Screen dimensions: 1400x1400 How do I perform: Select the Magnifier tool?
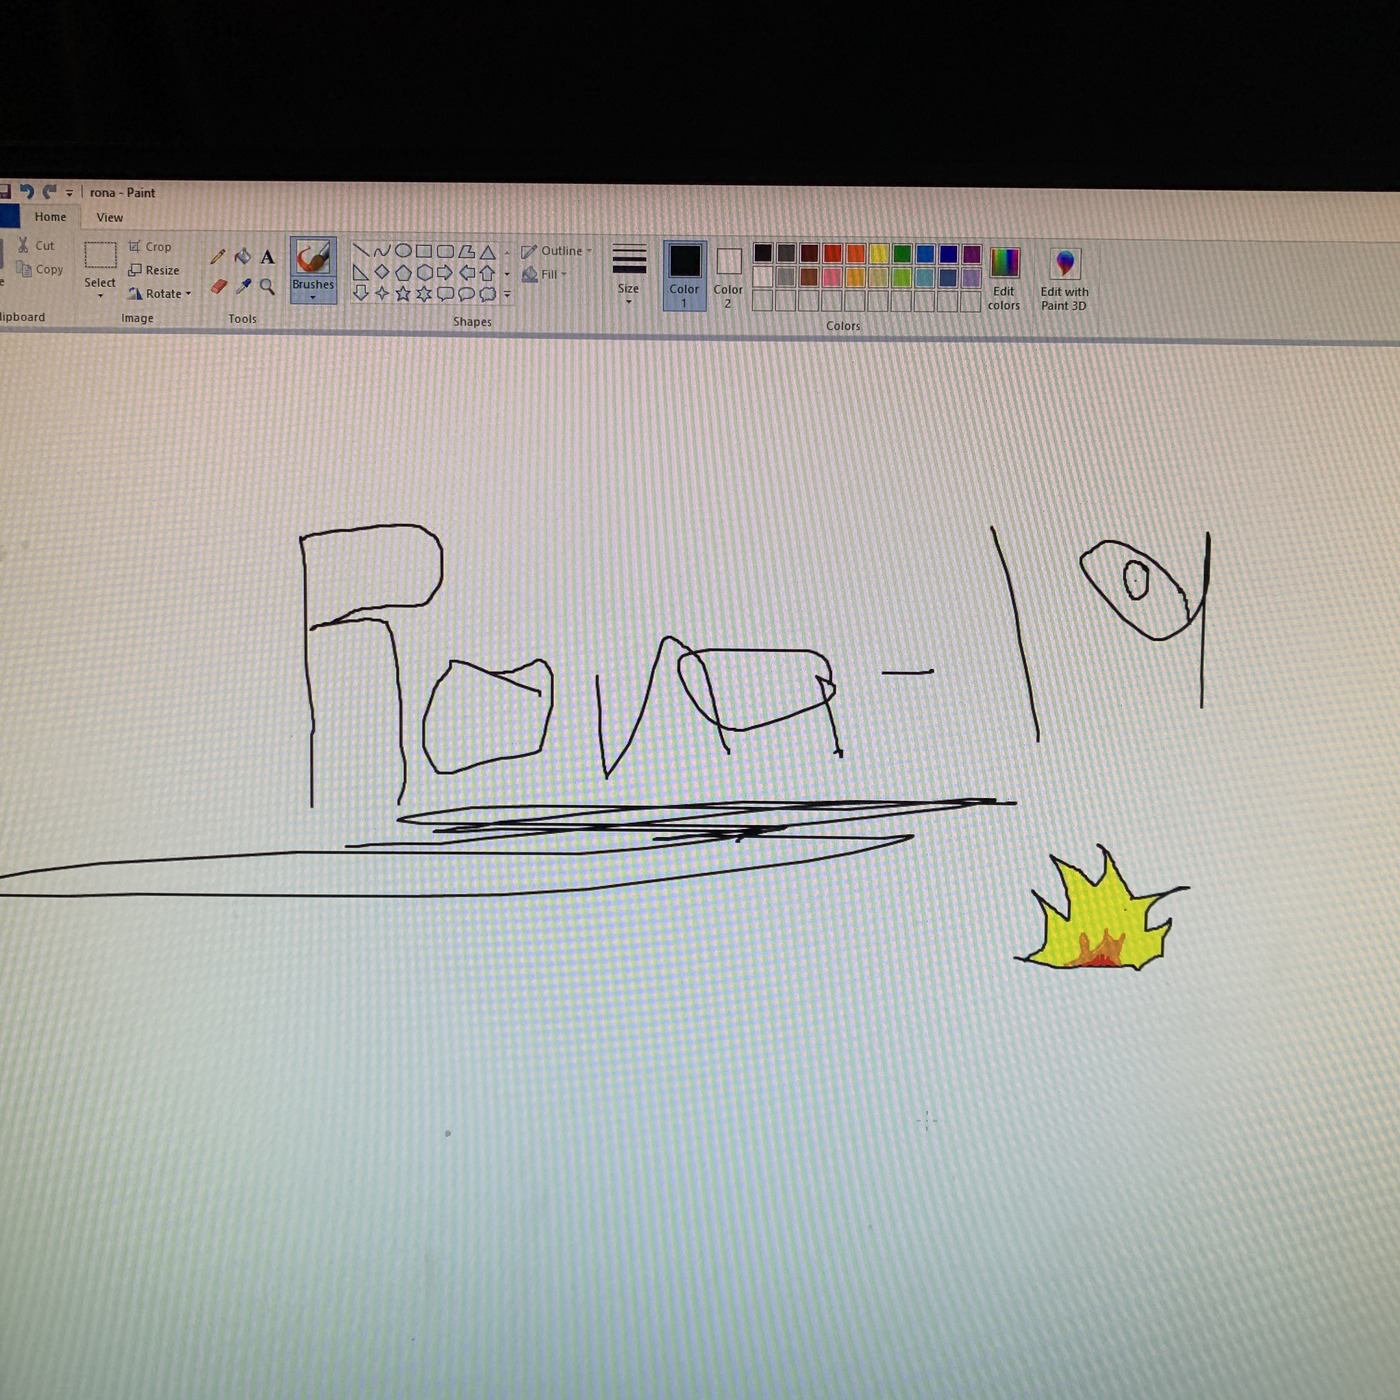267,287
